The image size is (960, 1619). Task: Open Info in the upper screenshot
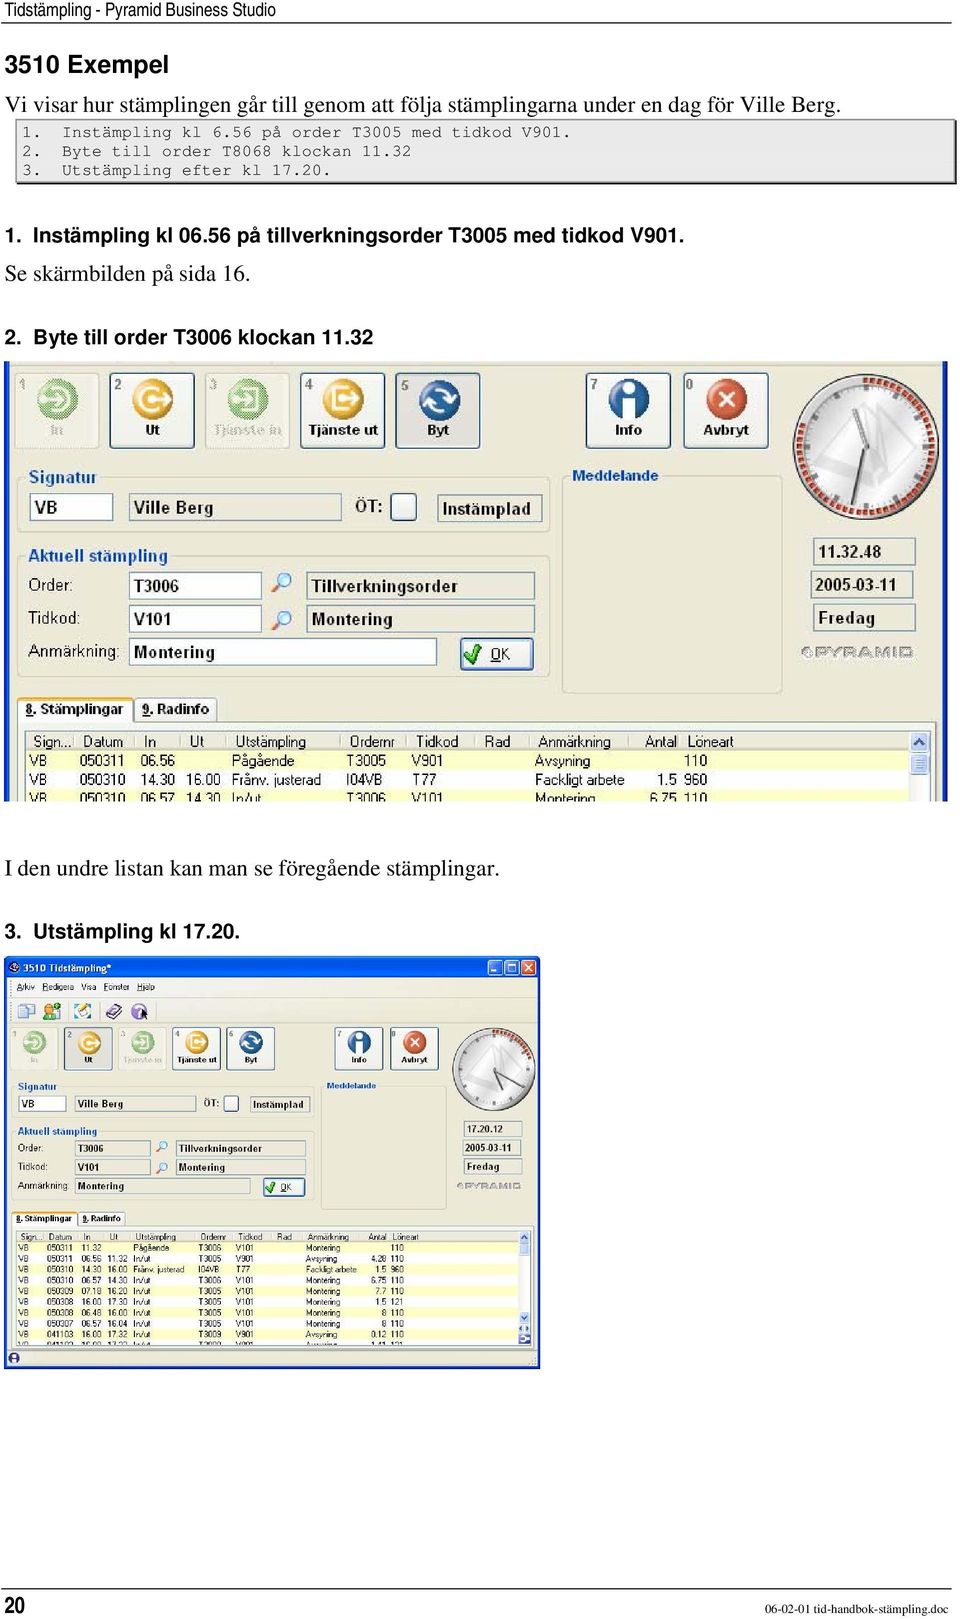(628, 410)
